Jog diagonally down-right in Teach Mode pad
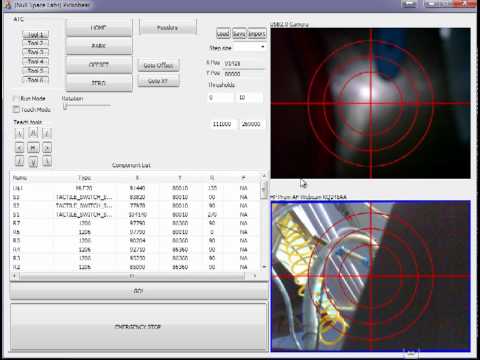 47,162
